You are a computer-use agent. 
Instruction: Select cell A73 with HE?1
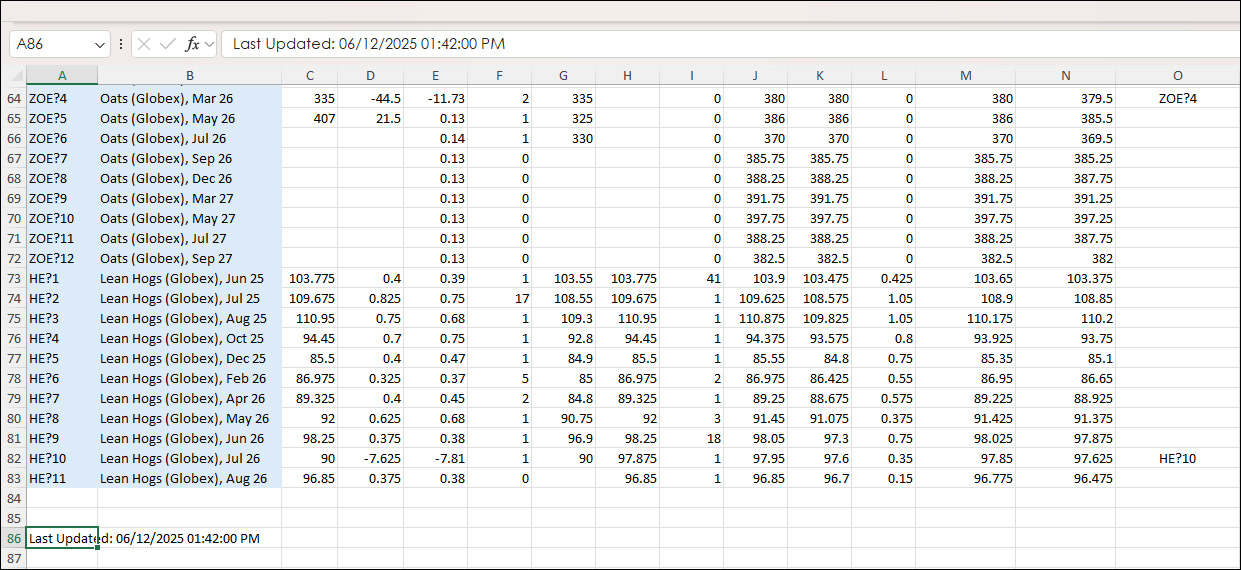click(x=62, y=278)
